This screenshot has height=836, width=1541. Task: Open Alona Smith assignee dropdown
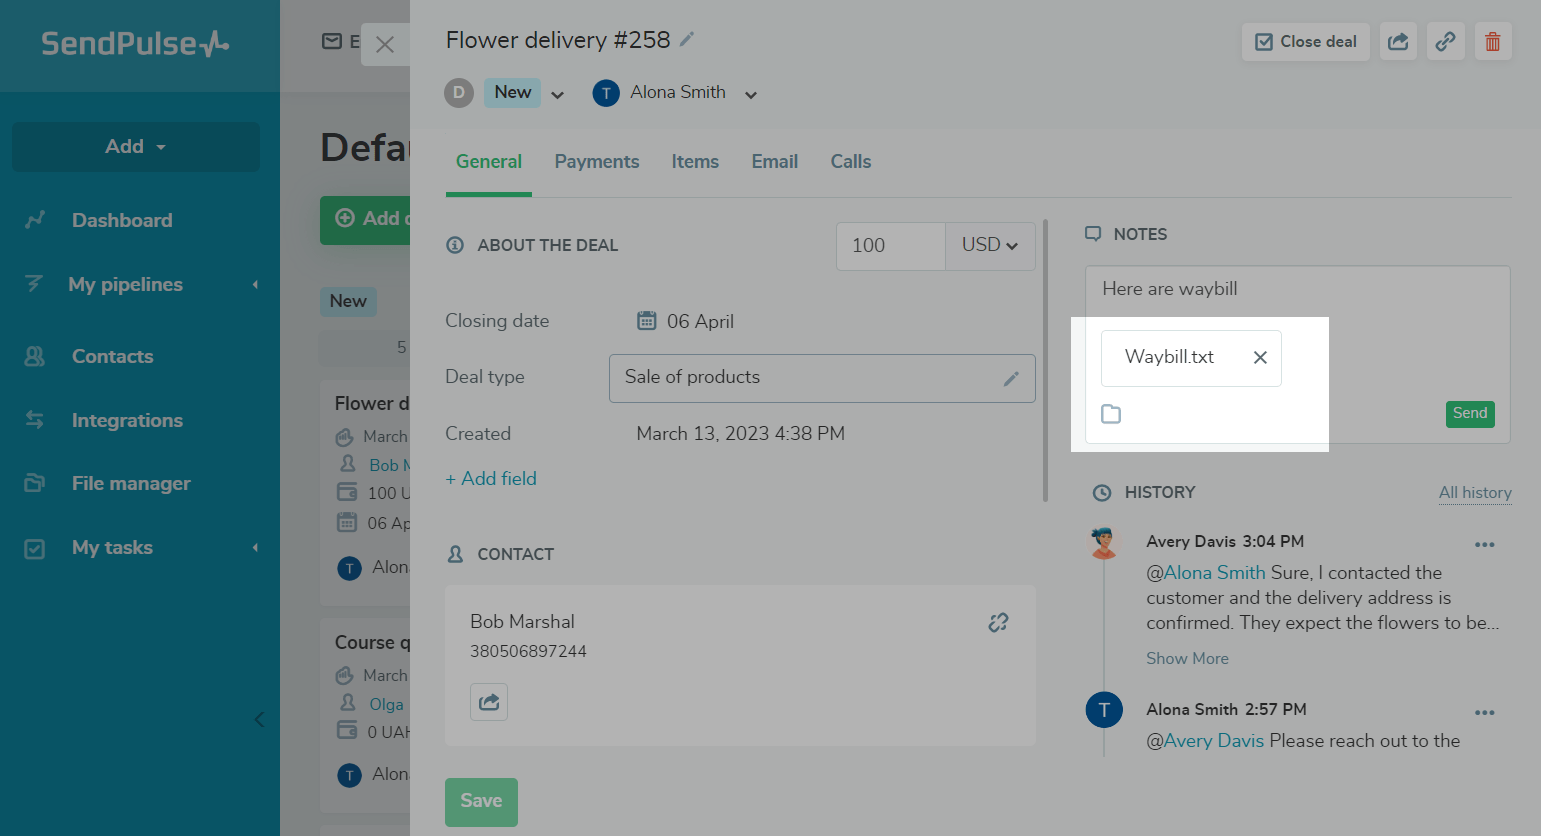tap(751, 95)
